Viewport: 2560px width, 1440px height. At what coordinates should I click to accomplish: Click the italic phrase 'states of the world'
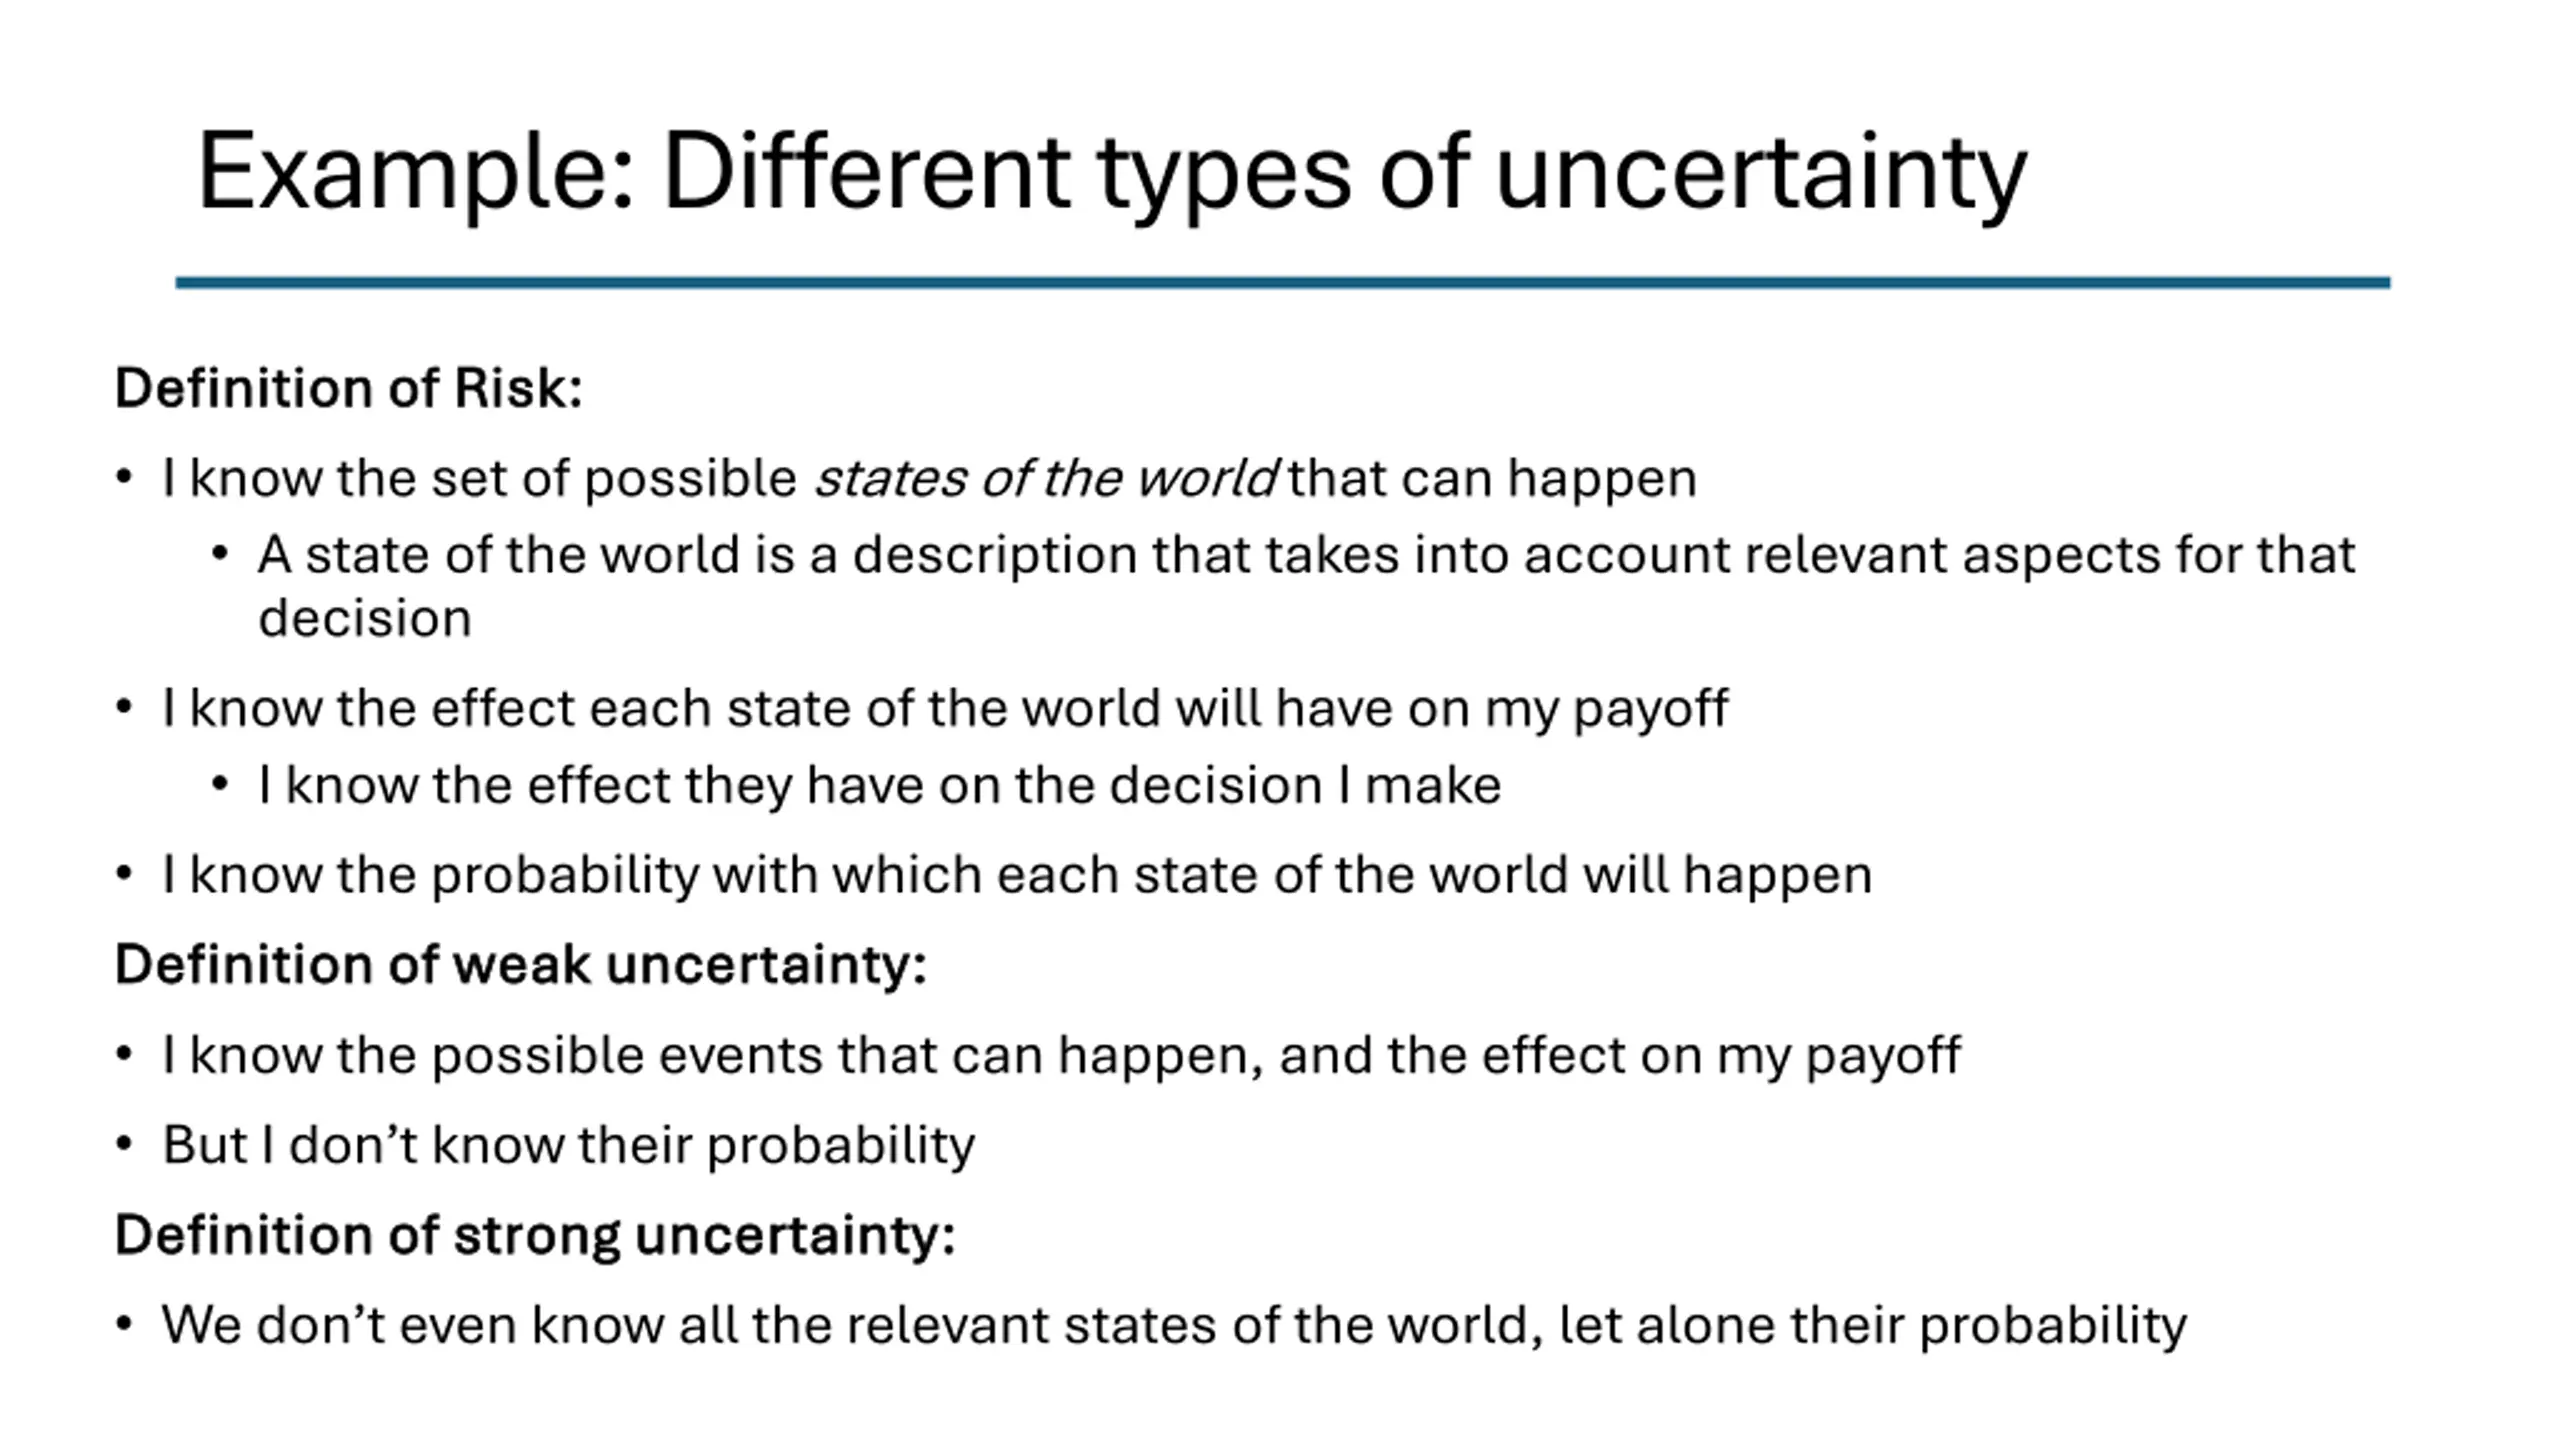(1045, 478)
